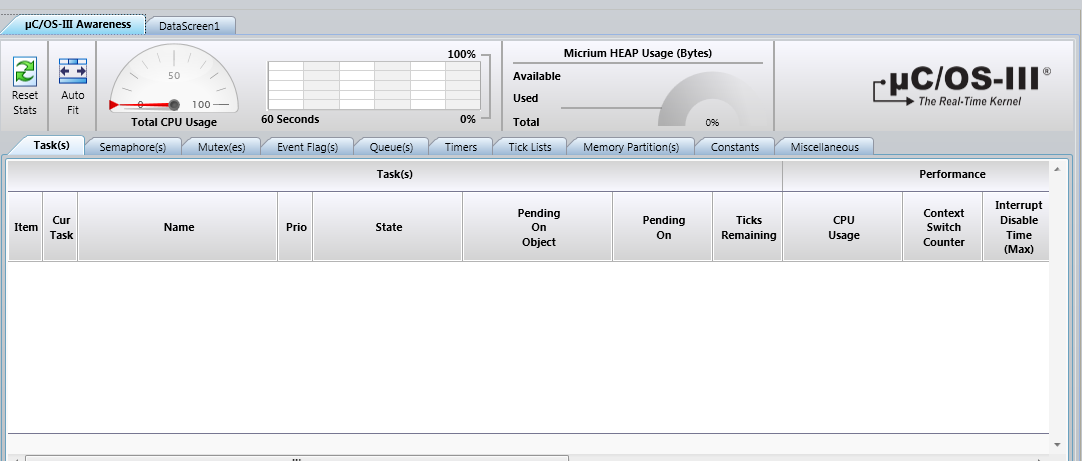Click the Available label in HEAP usage
Viewport: 1082px width, 461px height.
(537, 76)
